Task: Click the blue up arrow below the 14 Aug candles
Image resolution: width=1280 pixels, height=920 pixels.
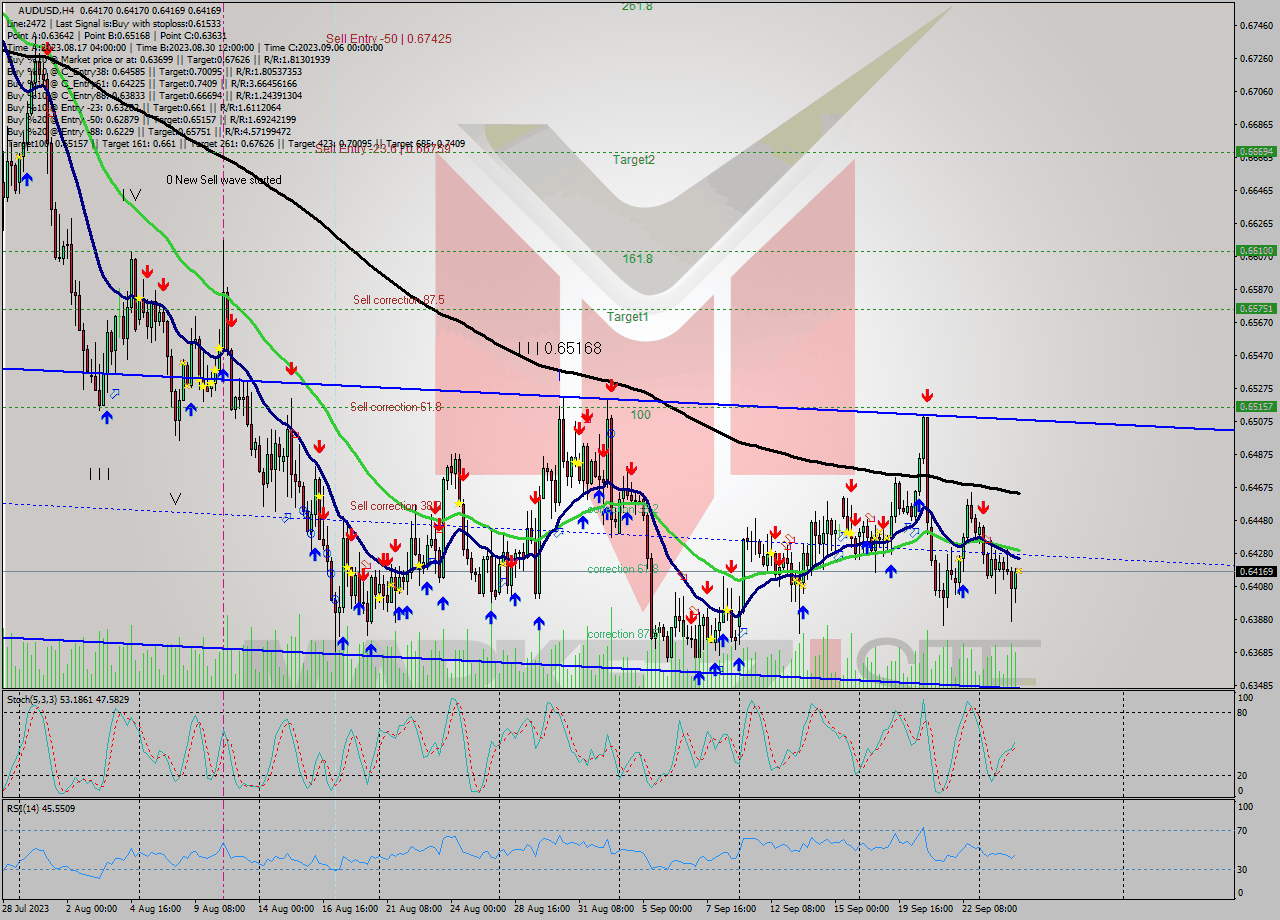Action: coord(313,554)
